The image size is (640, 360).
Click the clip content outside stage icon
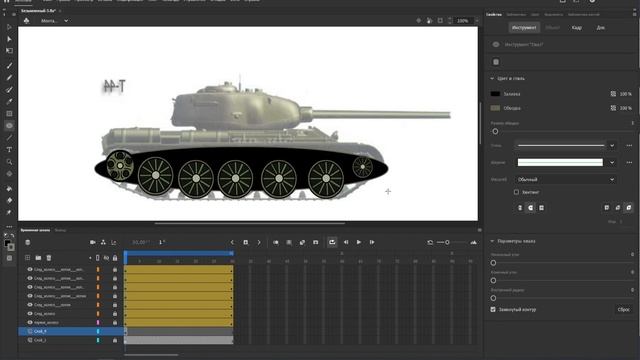coord(440,20)
